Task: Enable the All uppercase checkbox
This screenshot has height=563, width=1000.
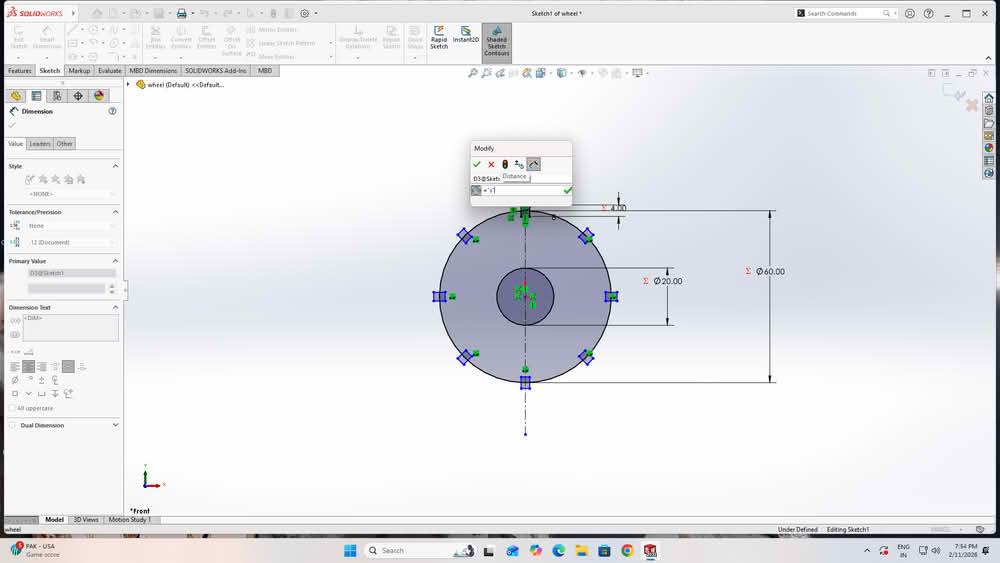Action: (x=12, y=408)
